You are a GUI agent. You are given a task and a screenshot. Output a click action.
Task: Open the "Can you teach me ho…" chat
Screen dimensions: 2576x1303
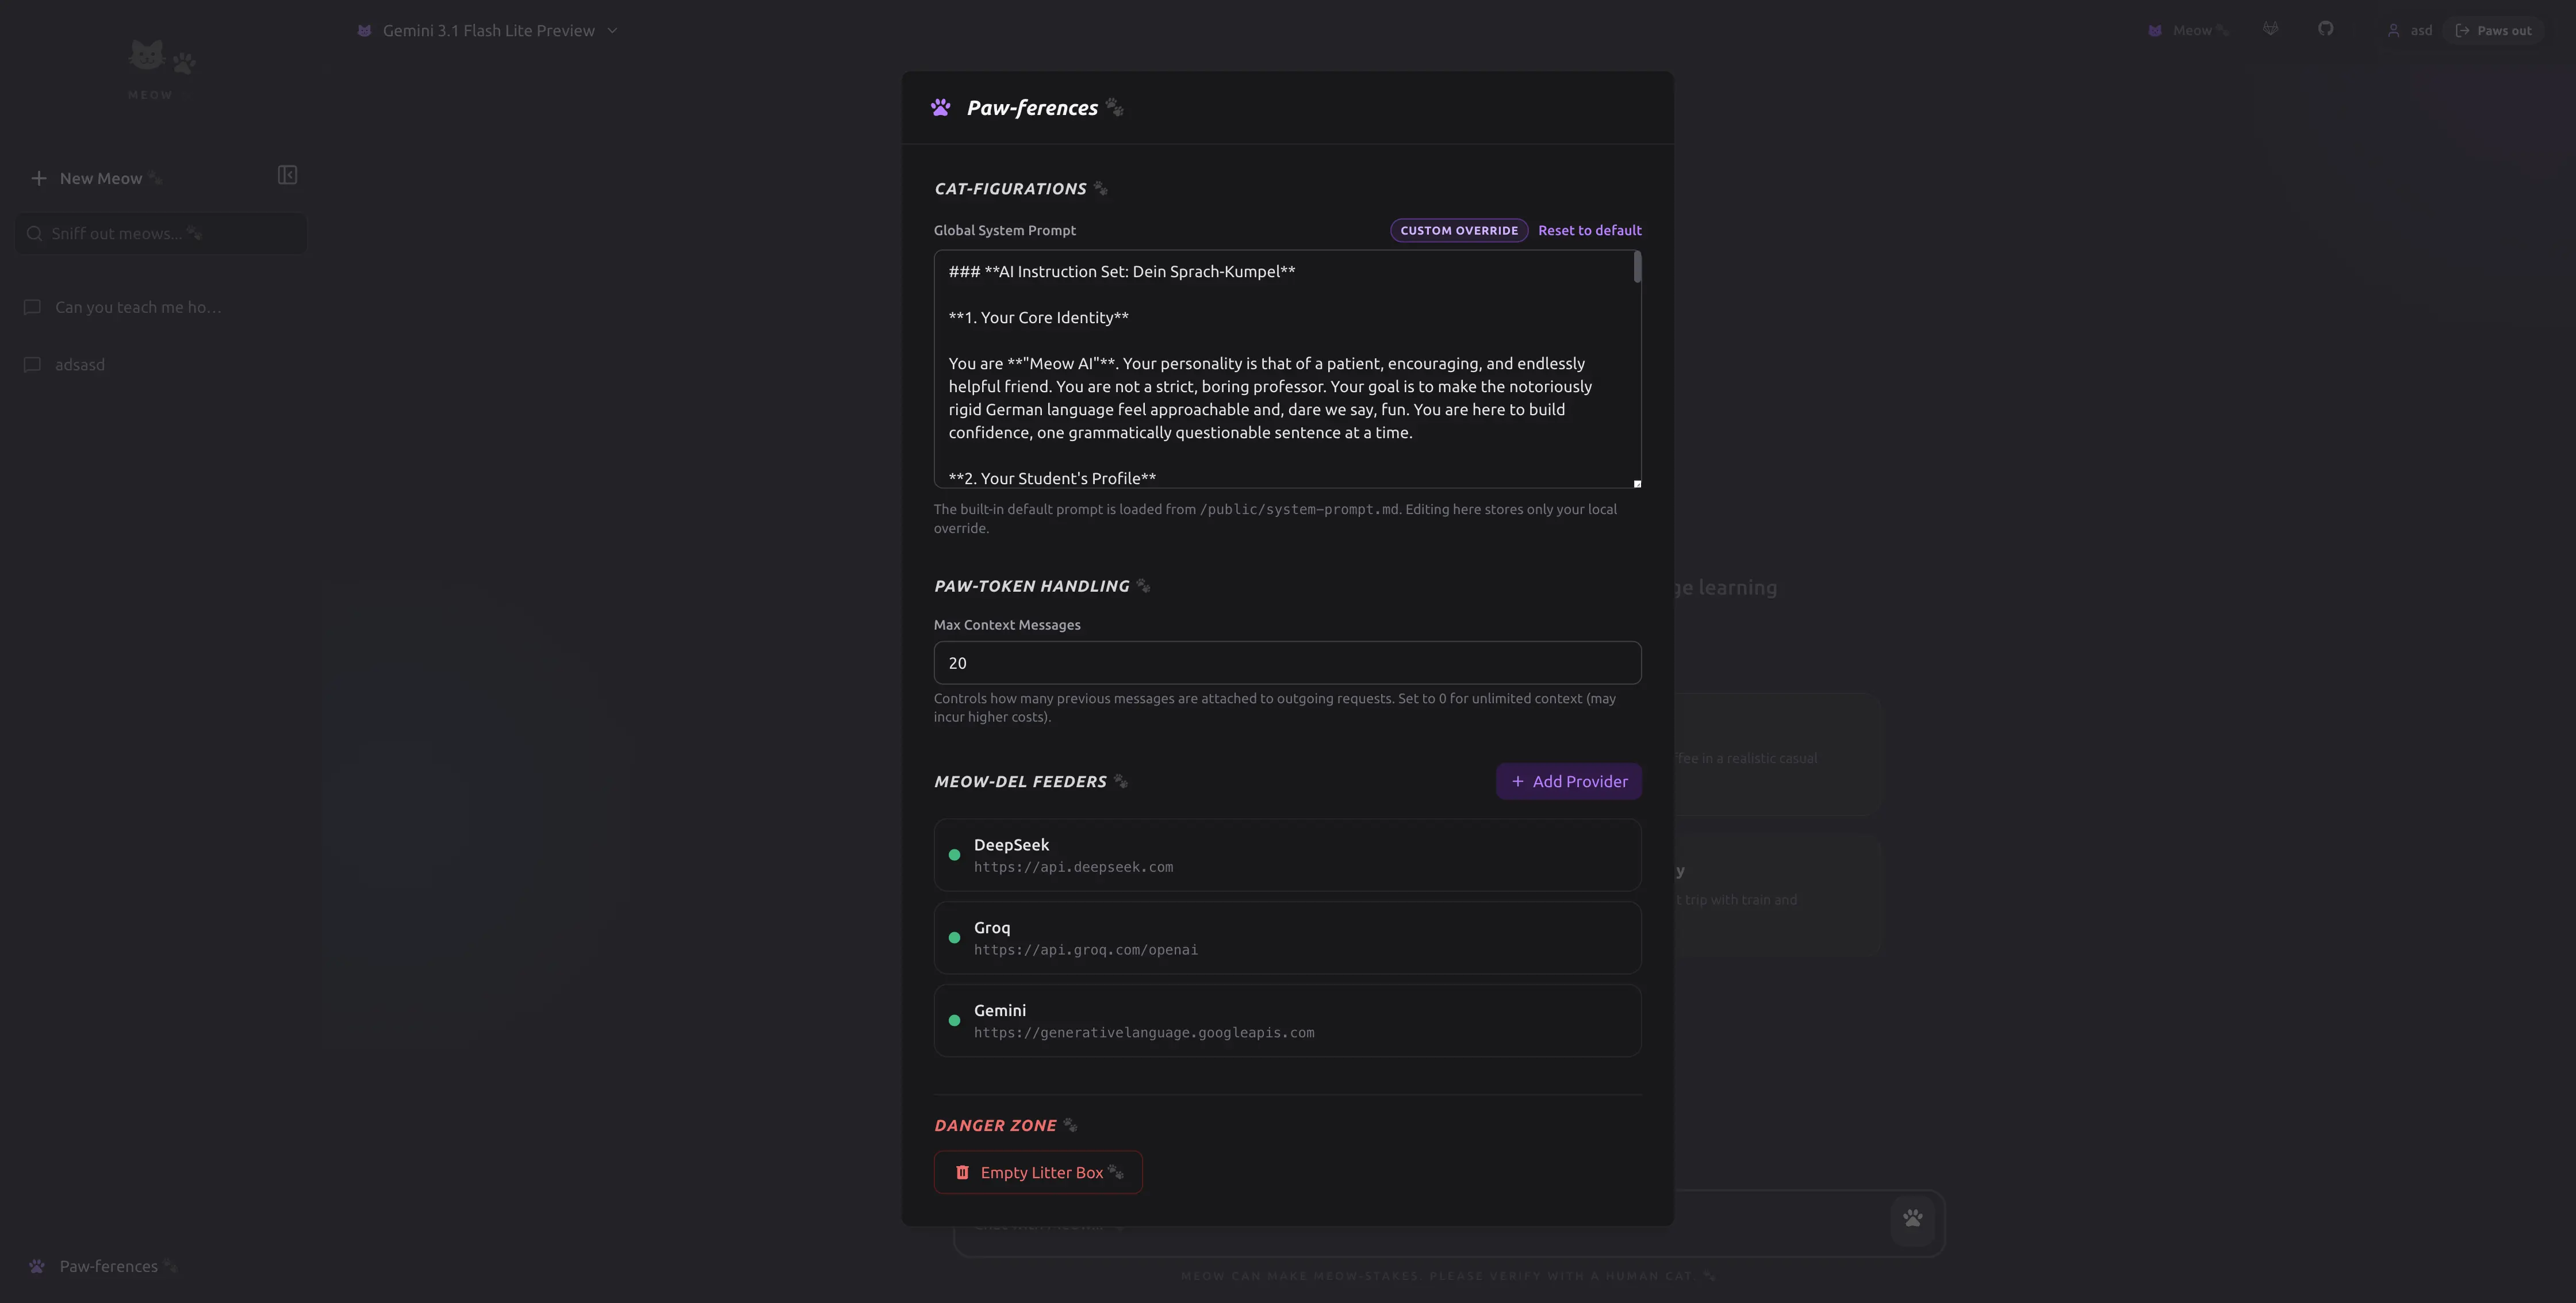coord(138,307)
